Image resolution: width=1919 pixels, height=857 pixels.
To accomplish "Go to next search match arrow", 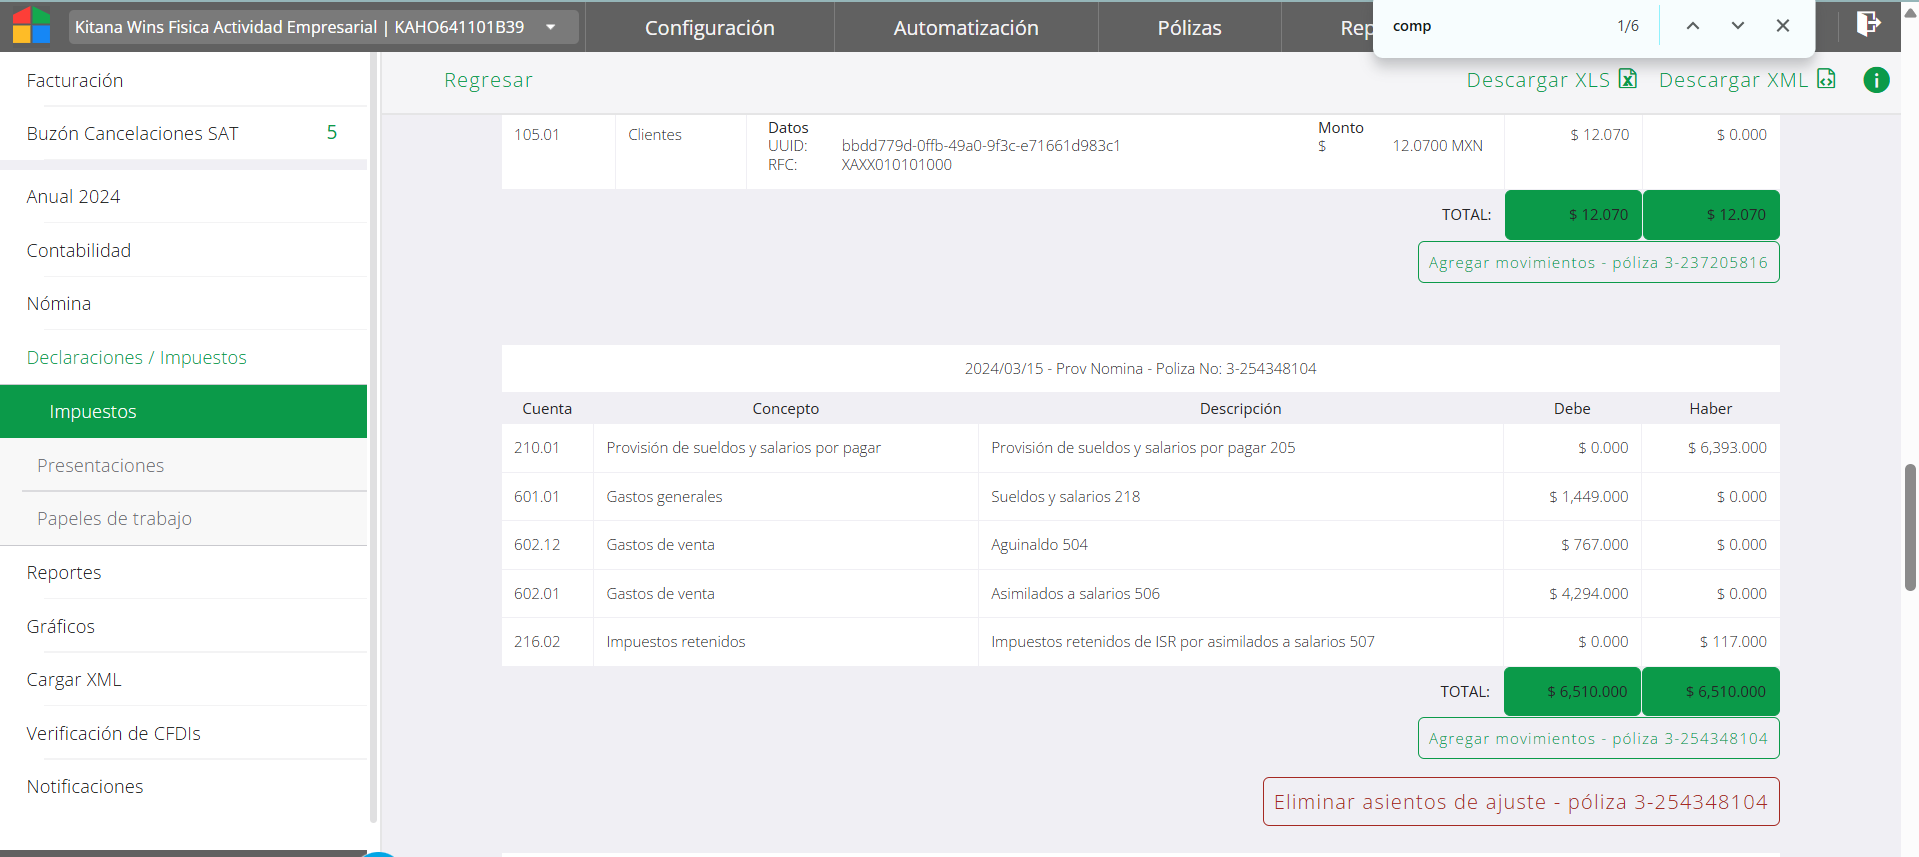I will 1738,26.
